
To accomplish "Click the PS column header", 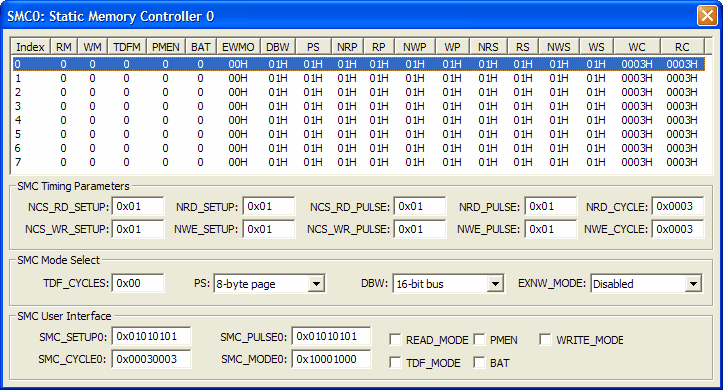I will (313, 47).
